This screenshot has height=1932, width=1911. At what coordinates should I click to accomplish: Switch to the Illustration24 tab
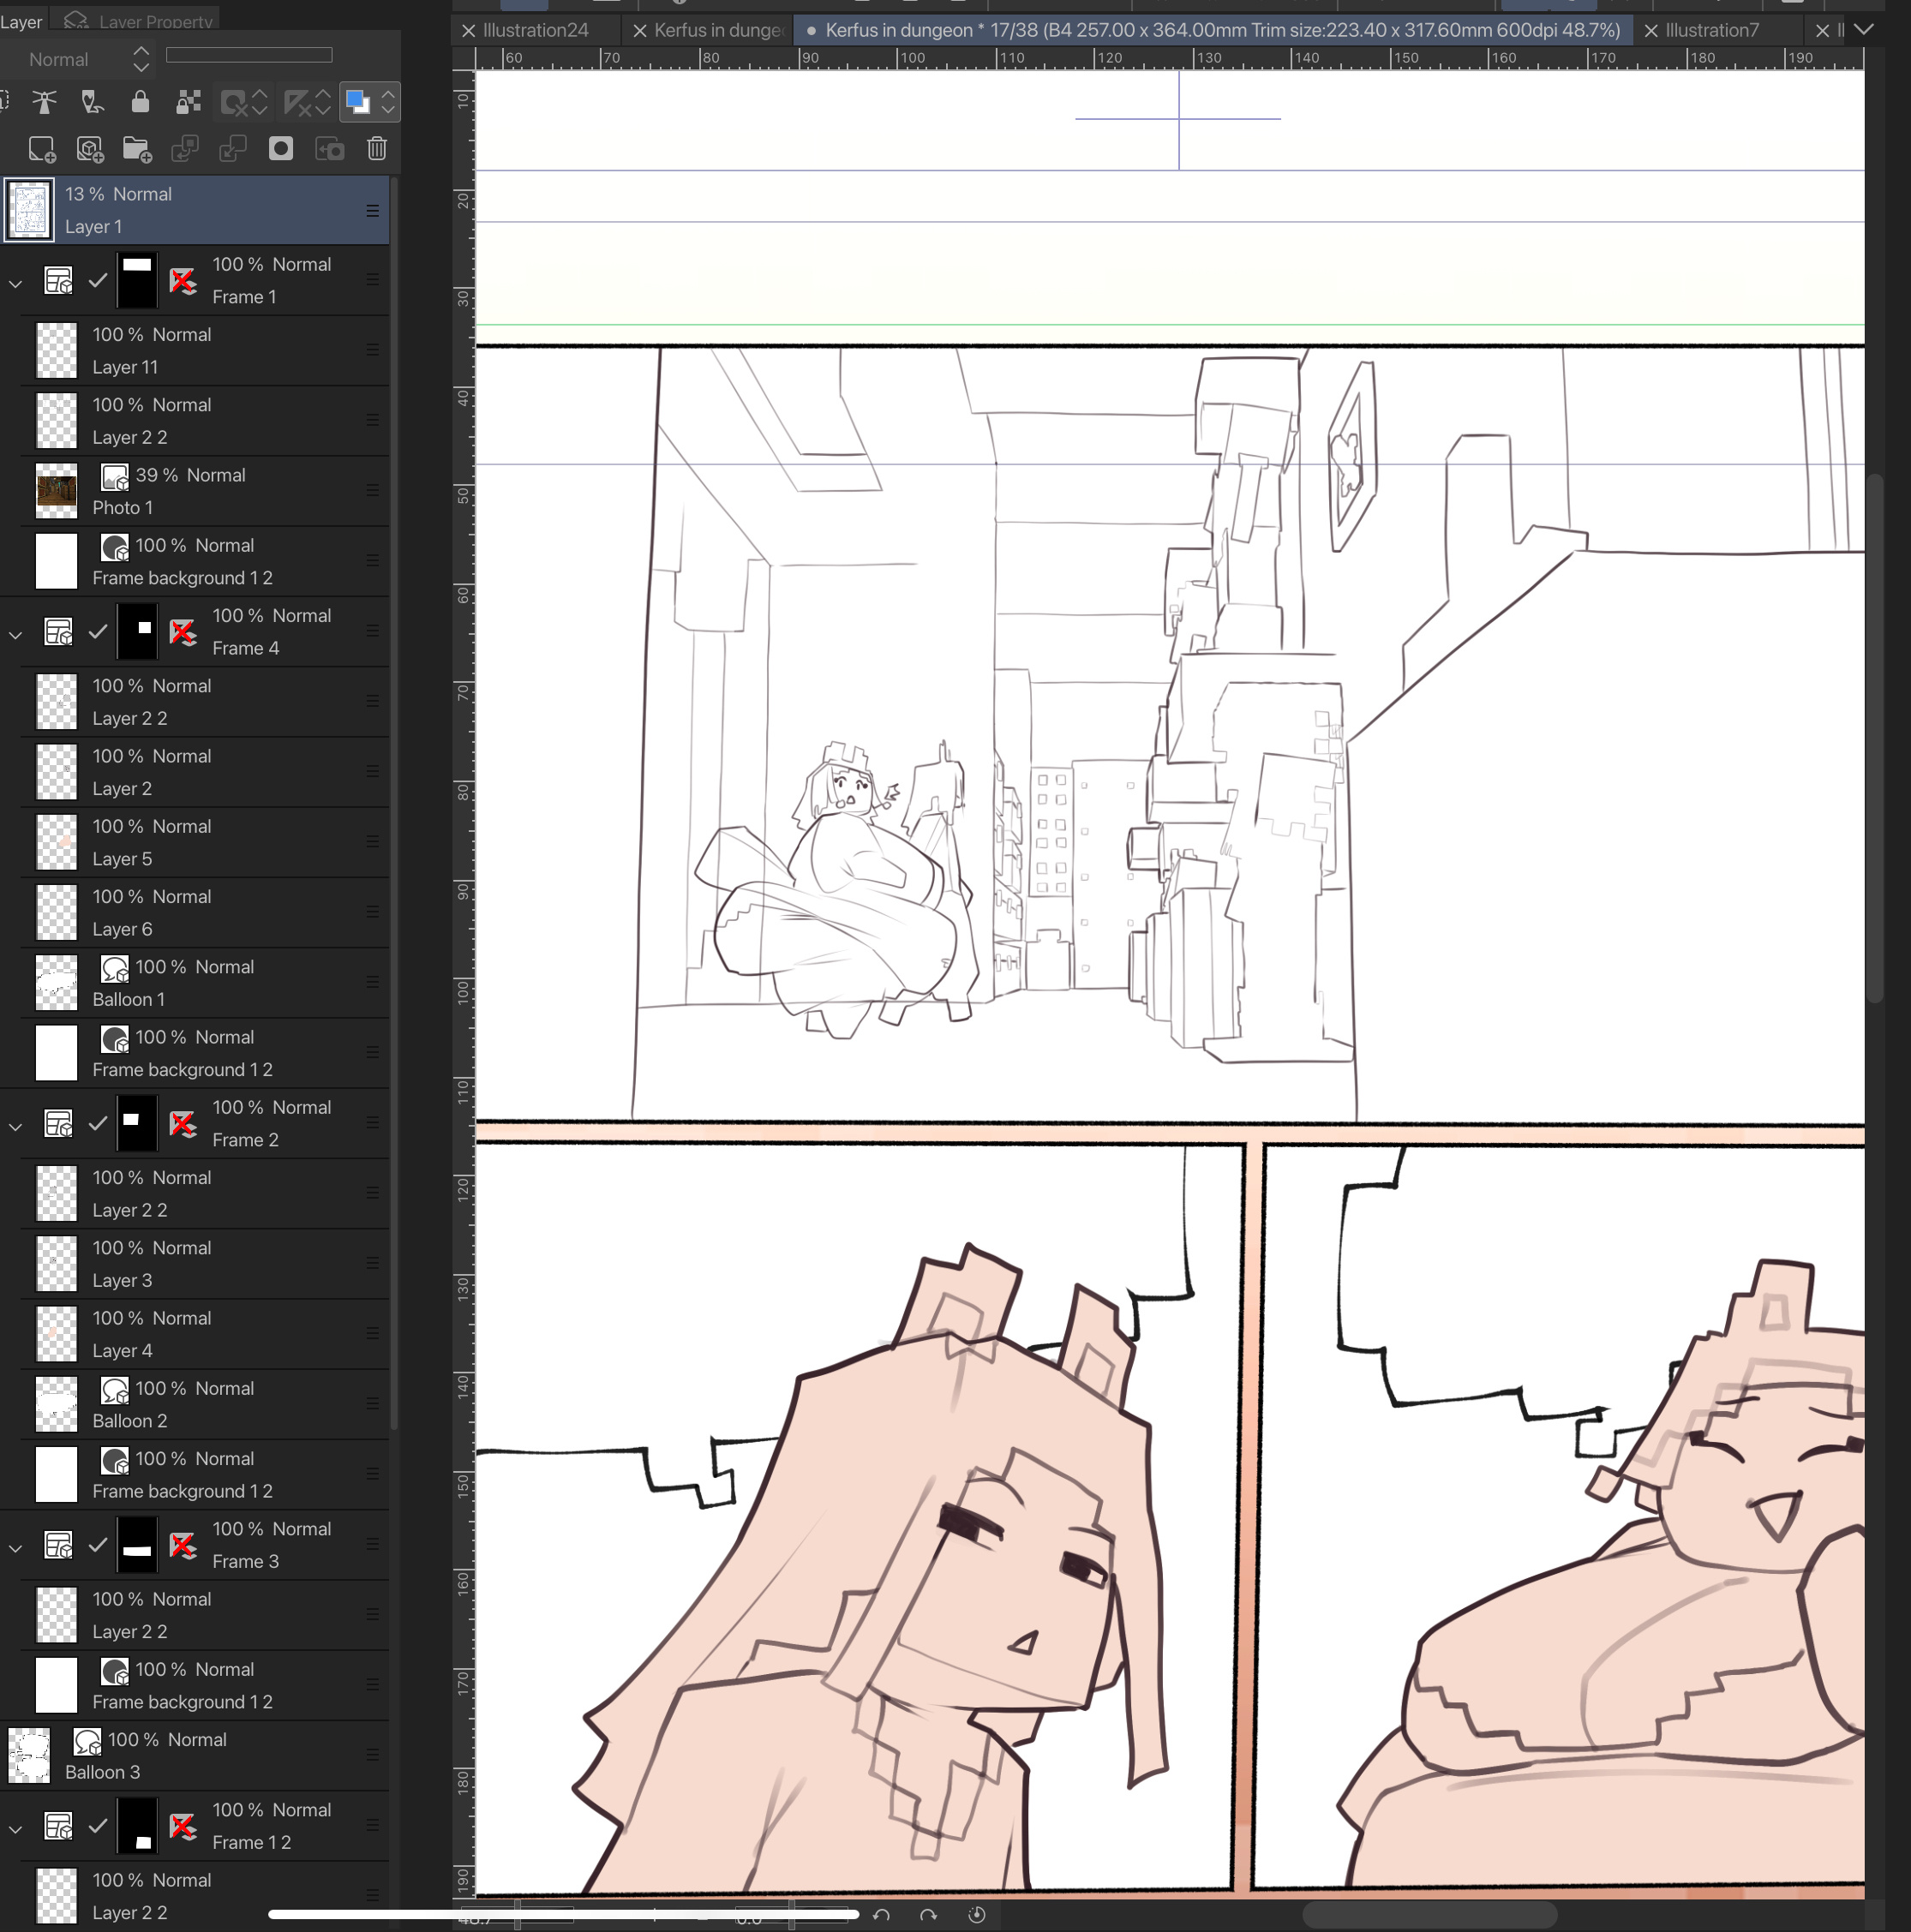[x=536, y=30]
